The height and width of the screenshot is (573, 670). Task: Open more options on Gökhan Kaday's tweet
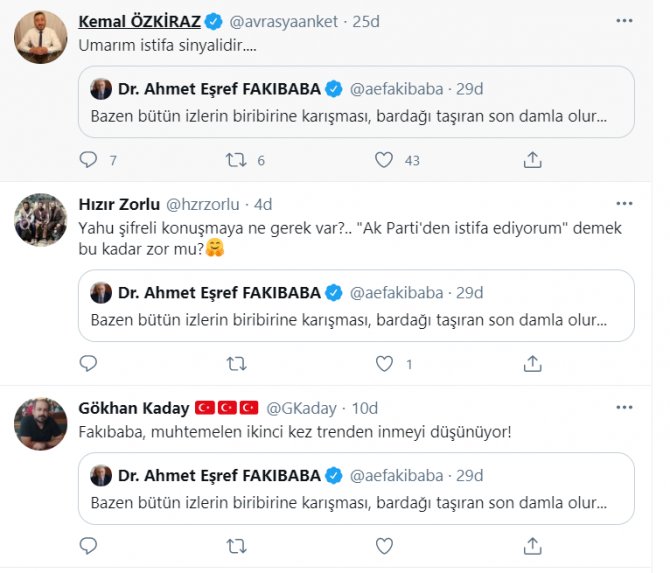click(627, 408)
